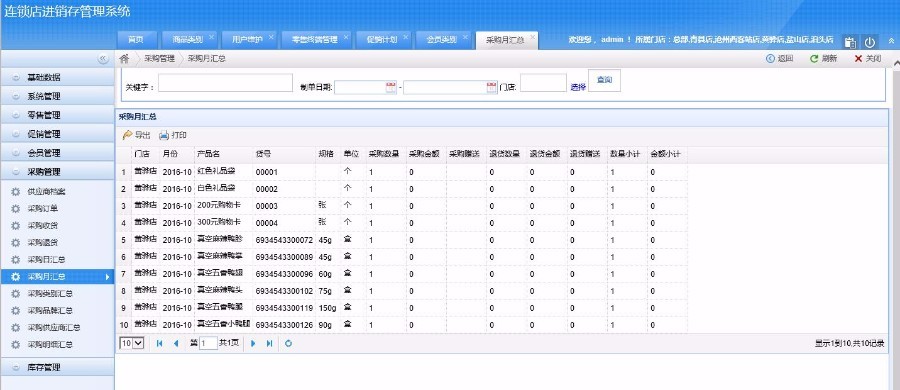Close the 促销计划 tab
900x390 pixels.
point(406,37)
